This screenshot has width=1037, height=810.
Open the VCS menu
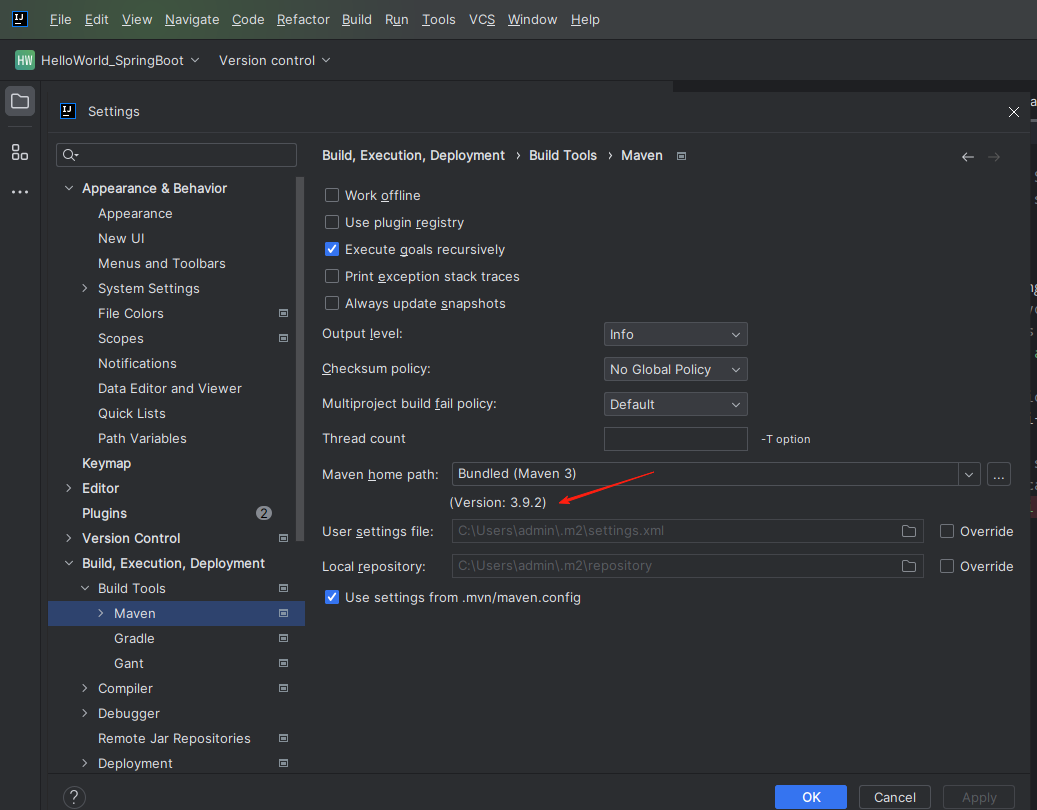pyautogui.click(x=481, y=19)
